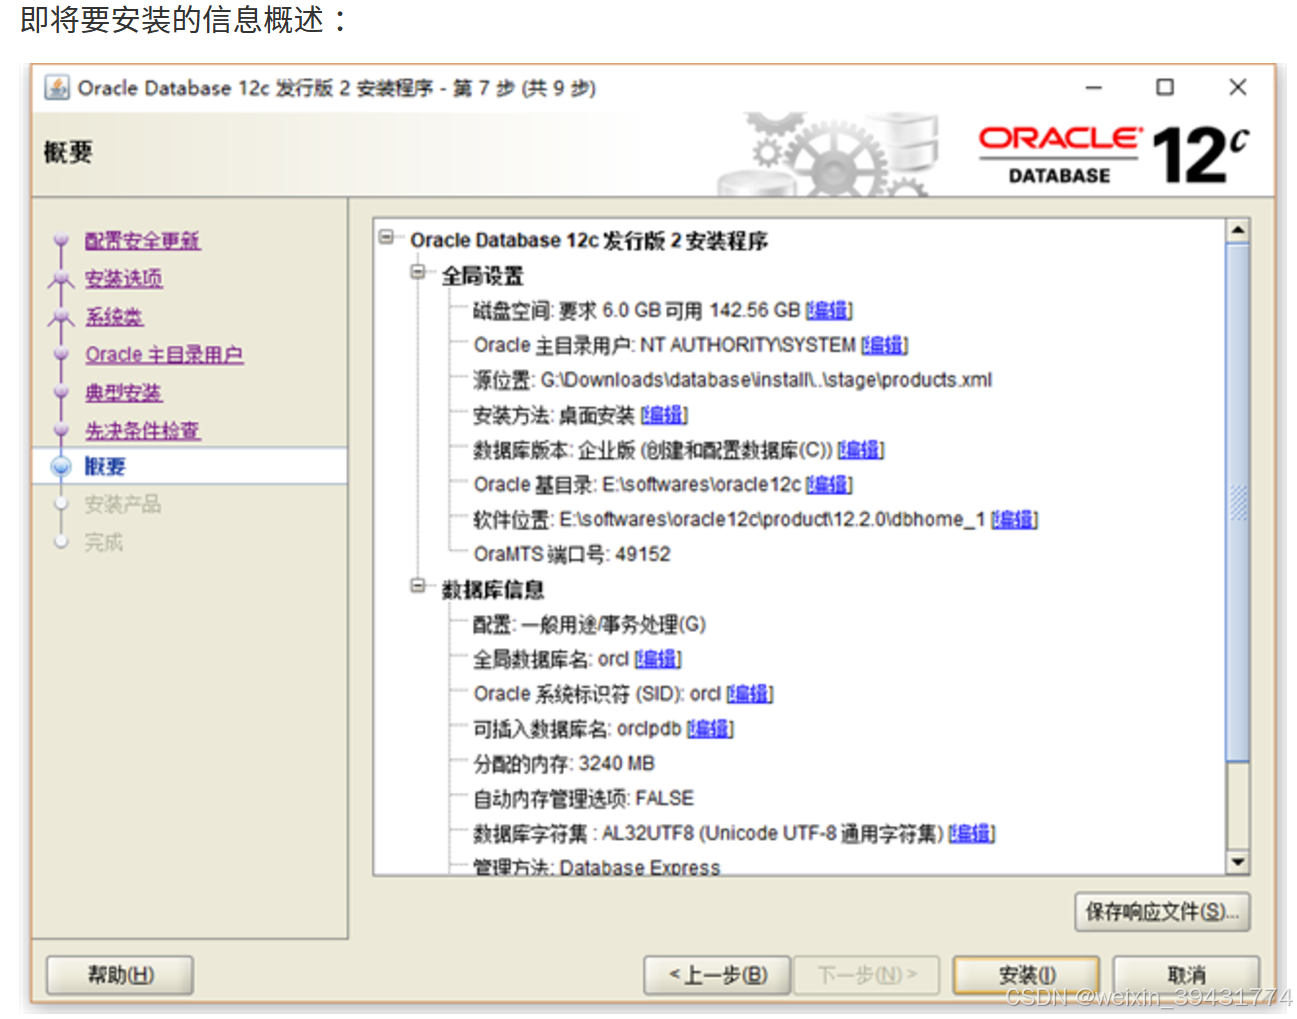Edit the 软件位置 path
Image resolution: width=1297 pixels, height=1019 pixels.
(x=1013, y=519)
